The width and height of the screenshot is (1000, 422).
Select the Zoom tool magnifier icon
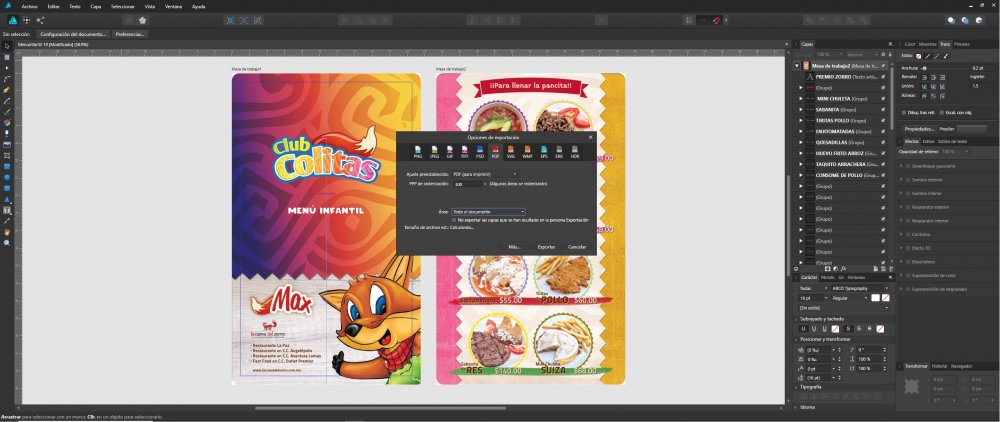[7, 242]
